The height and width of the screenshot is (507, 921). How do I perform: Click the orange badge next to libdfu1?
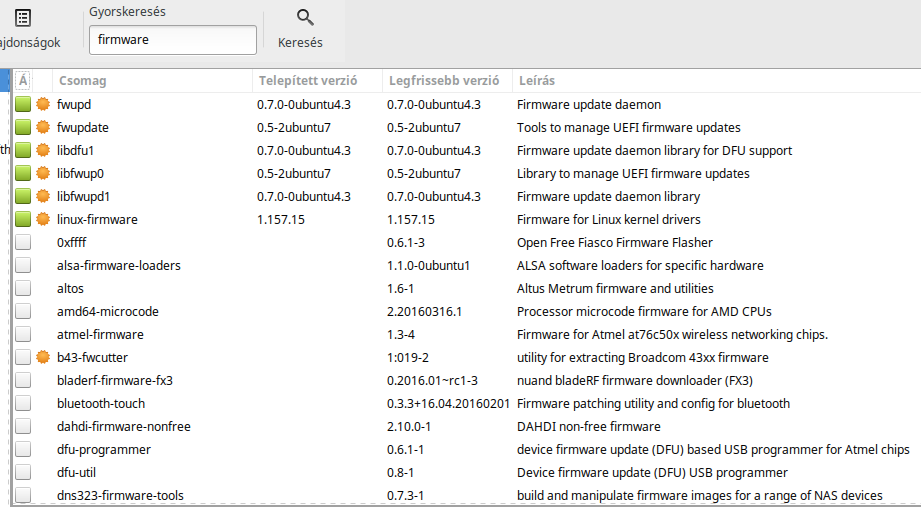tap(43, 150)
